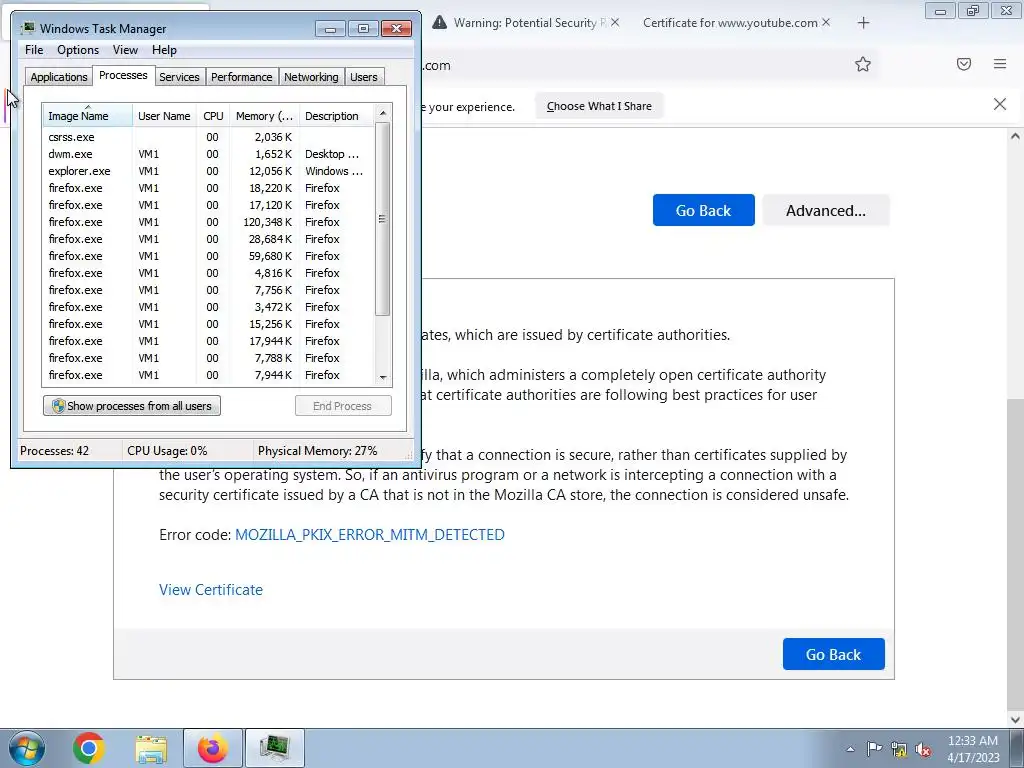Open Windows Explorer from the taskbar
The width and height of the screenshot is (1024, 768).
(151, 748)
